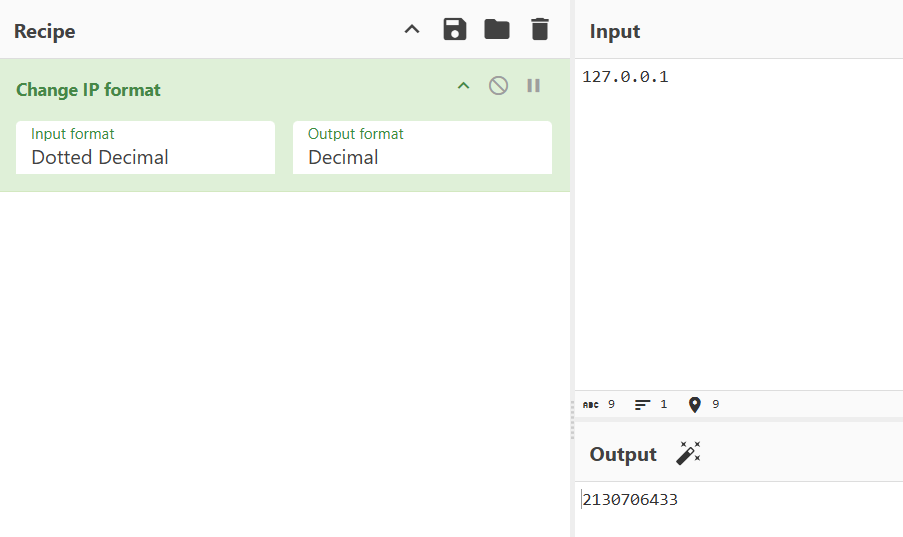Open the Input format dropdown
903x537 pixels.
(x=145, y=148)
